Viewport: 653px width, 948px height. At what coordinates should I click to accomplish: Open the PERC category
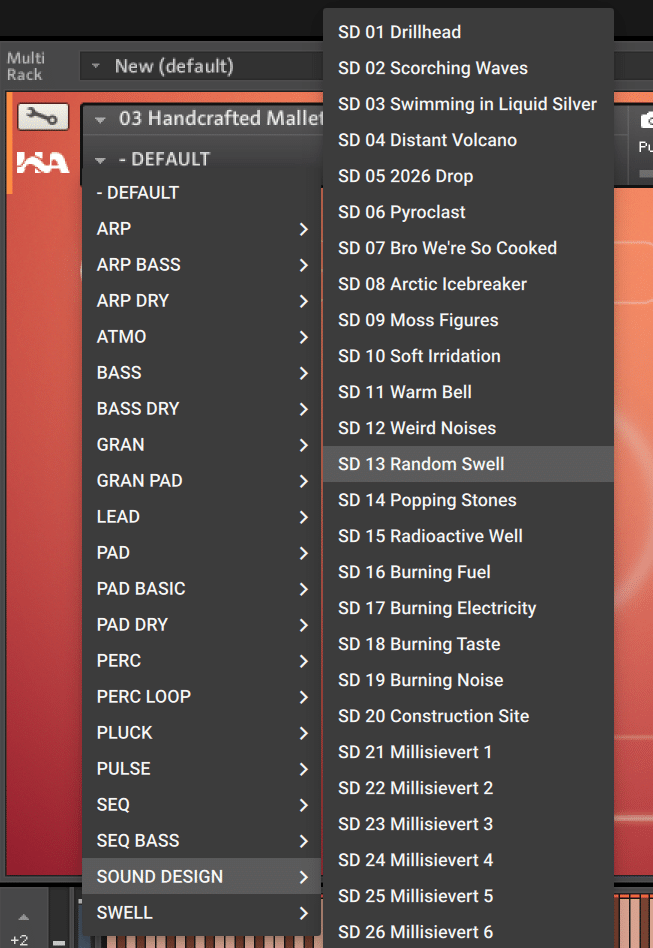click(201, 661)
